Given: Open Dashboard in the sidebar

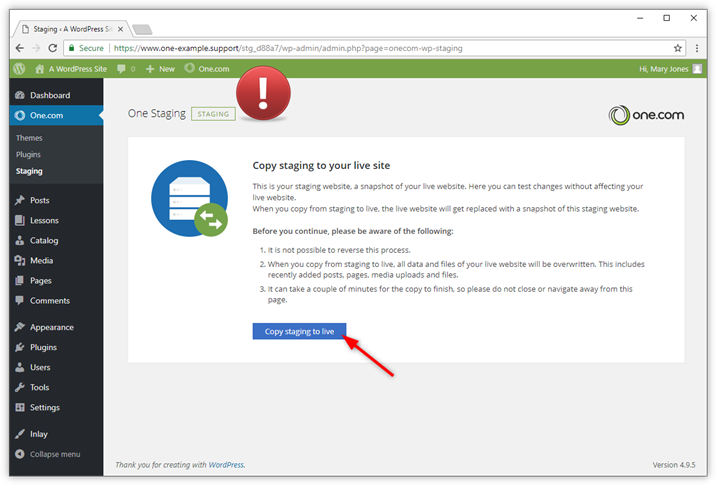Looking at the screenshot, I should tap(56, 95).
